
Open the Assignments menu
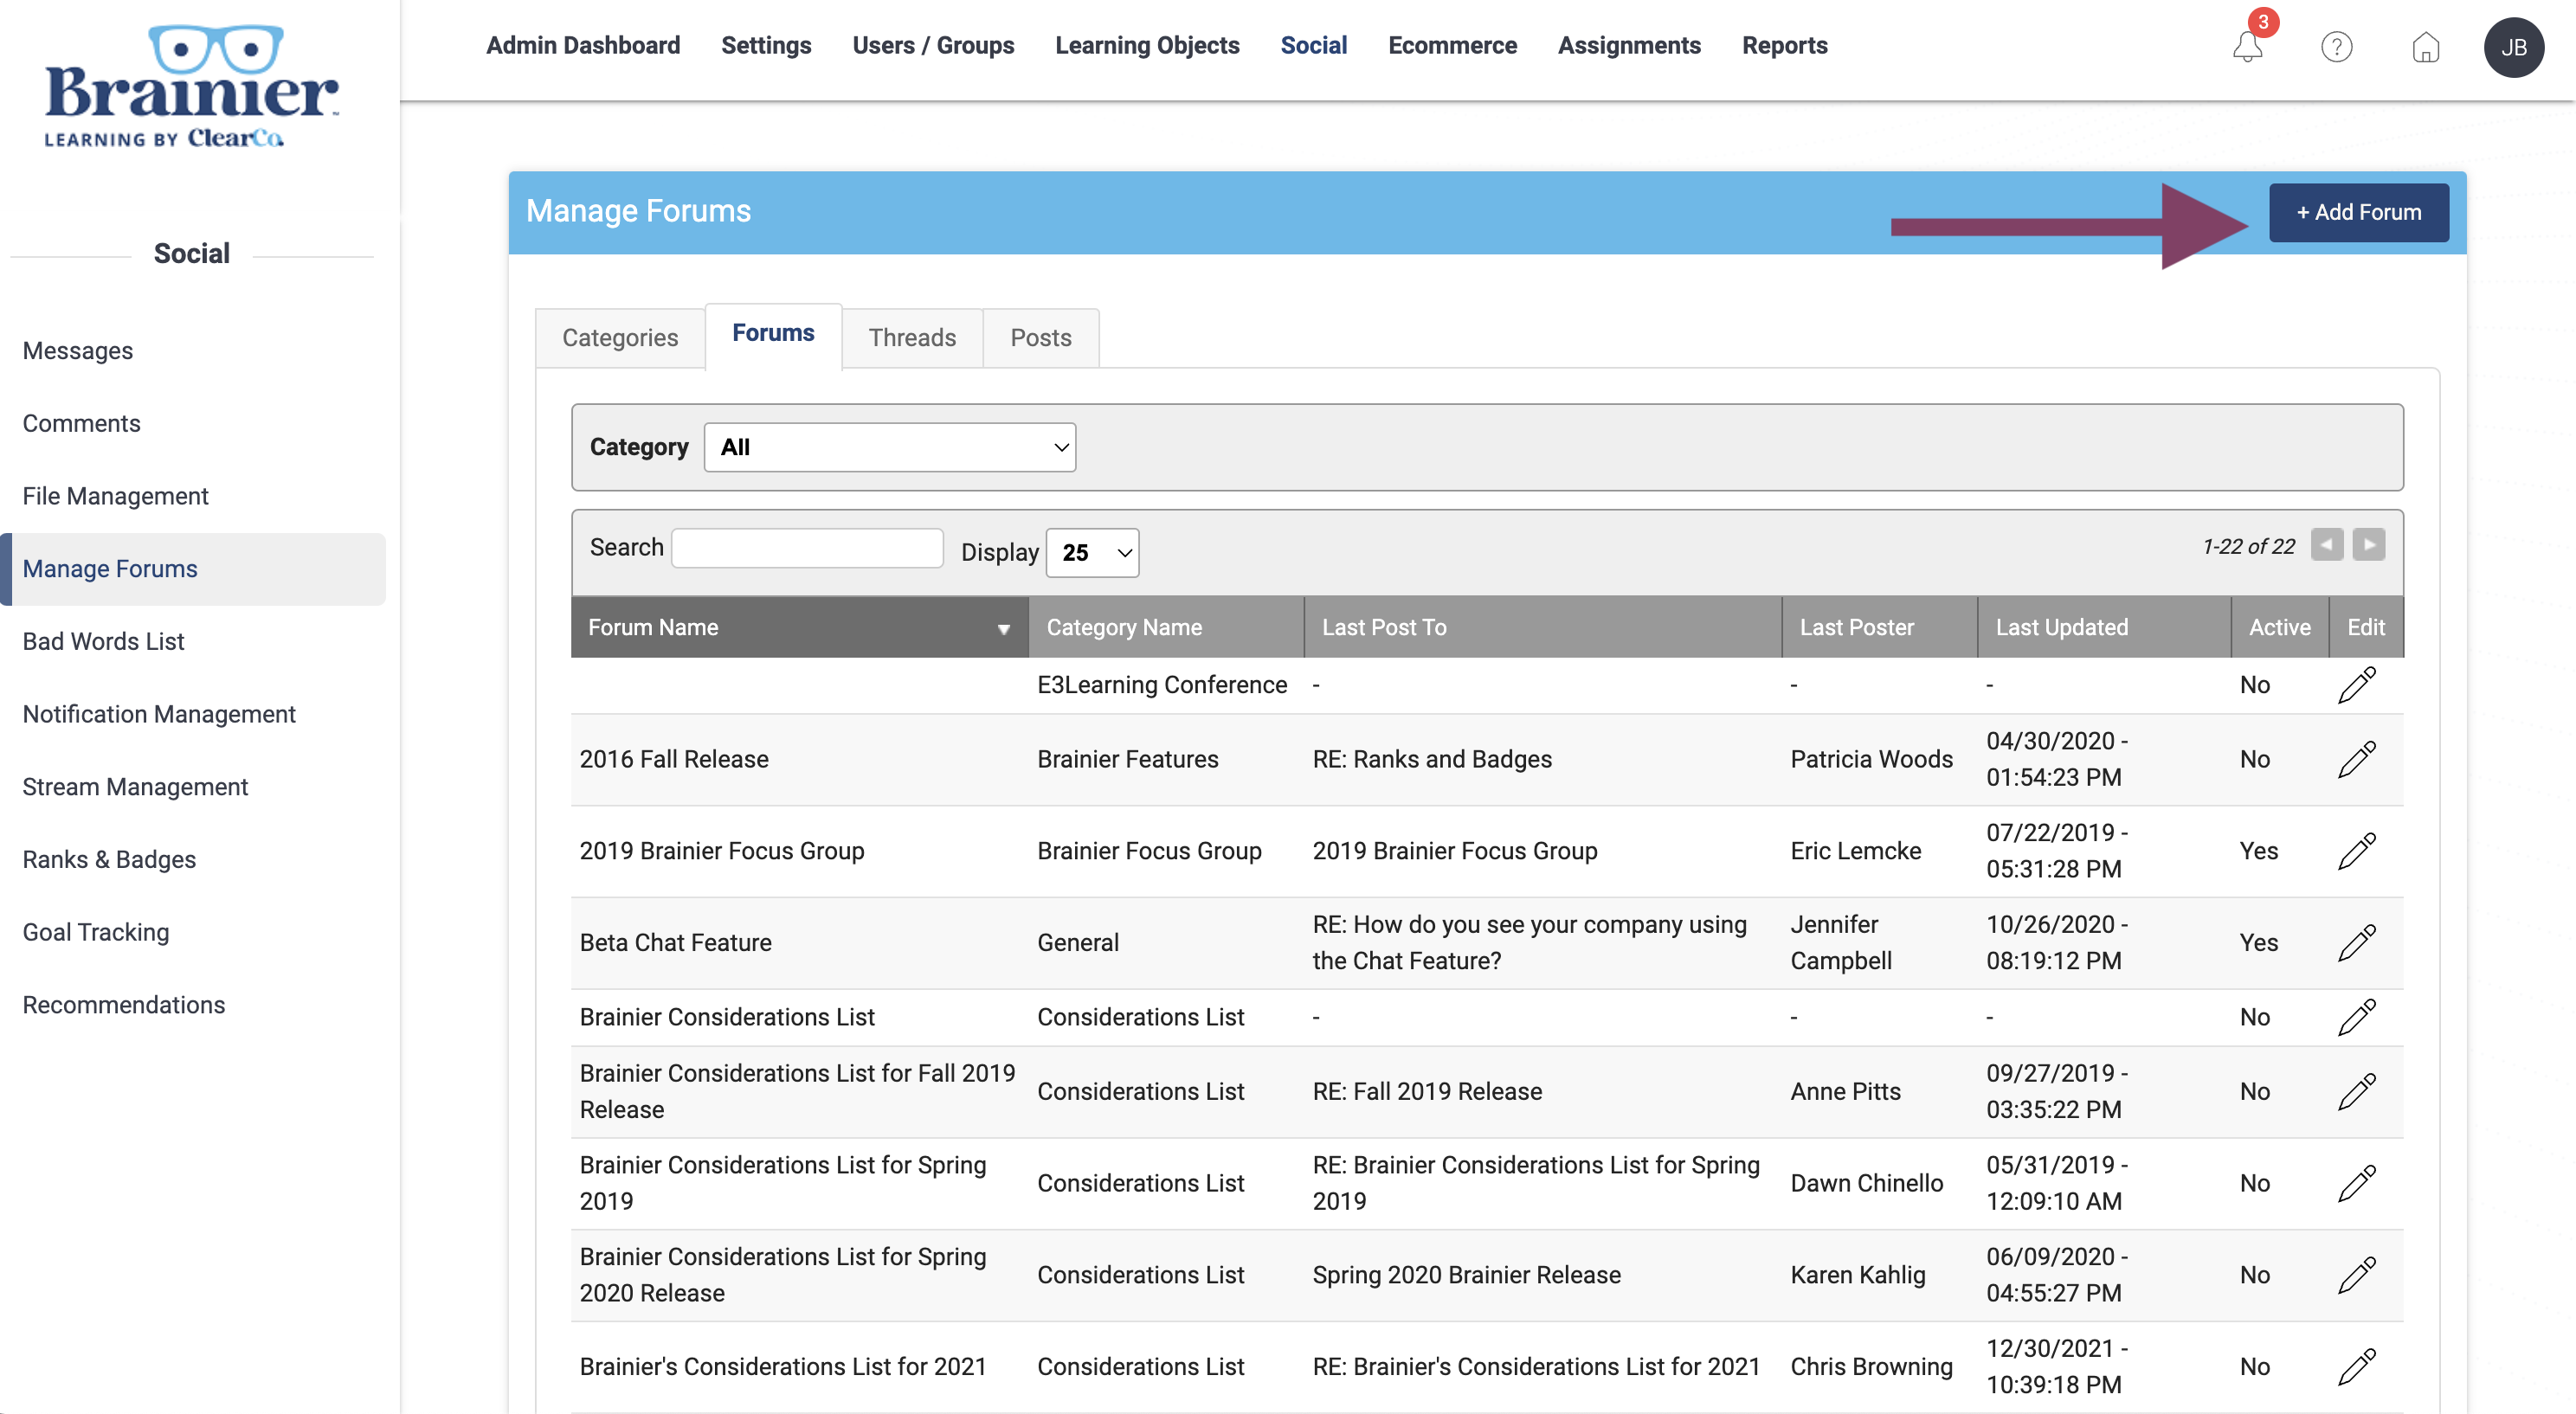[x=1629, y=46]
